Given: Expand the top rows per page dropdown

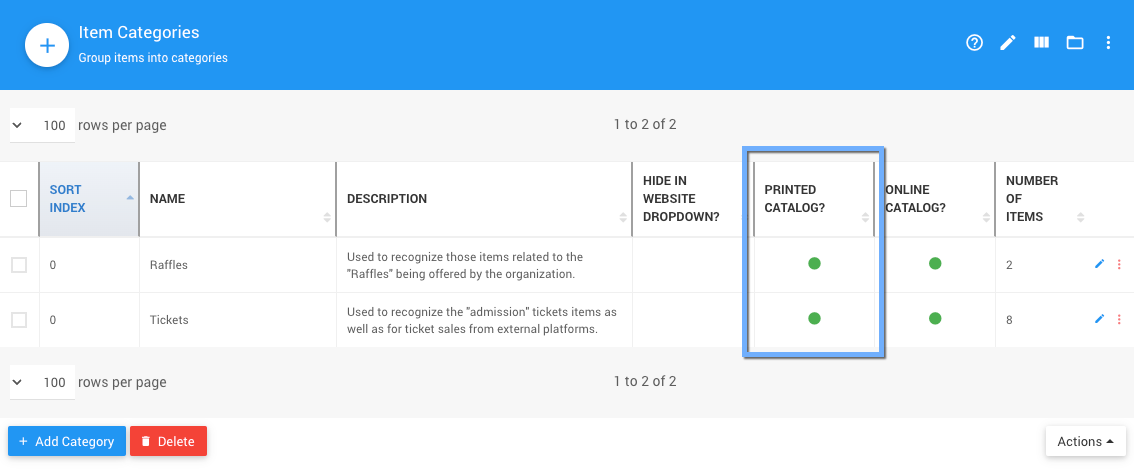Looking at the screenshot, I should (42, 126).
